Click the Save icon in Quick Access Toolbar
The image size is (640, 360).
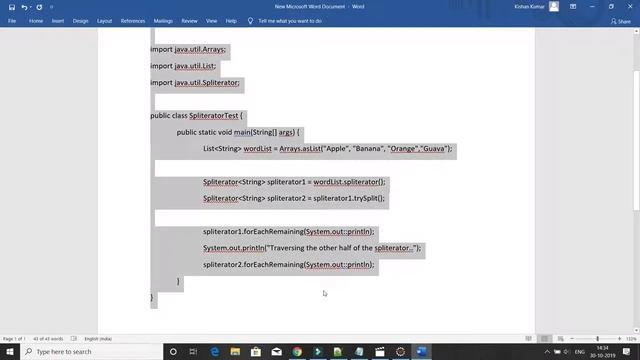click(x=12, y=7)
